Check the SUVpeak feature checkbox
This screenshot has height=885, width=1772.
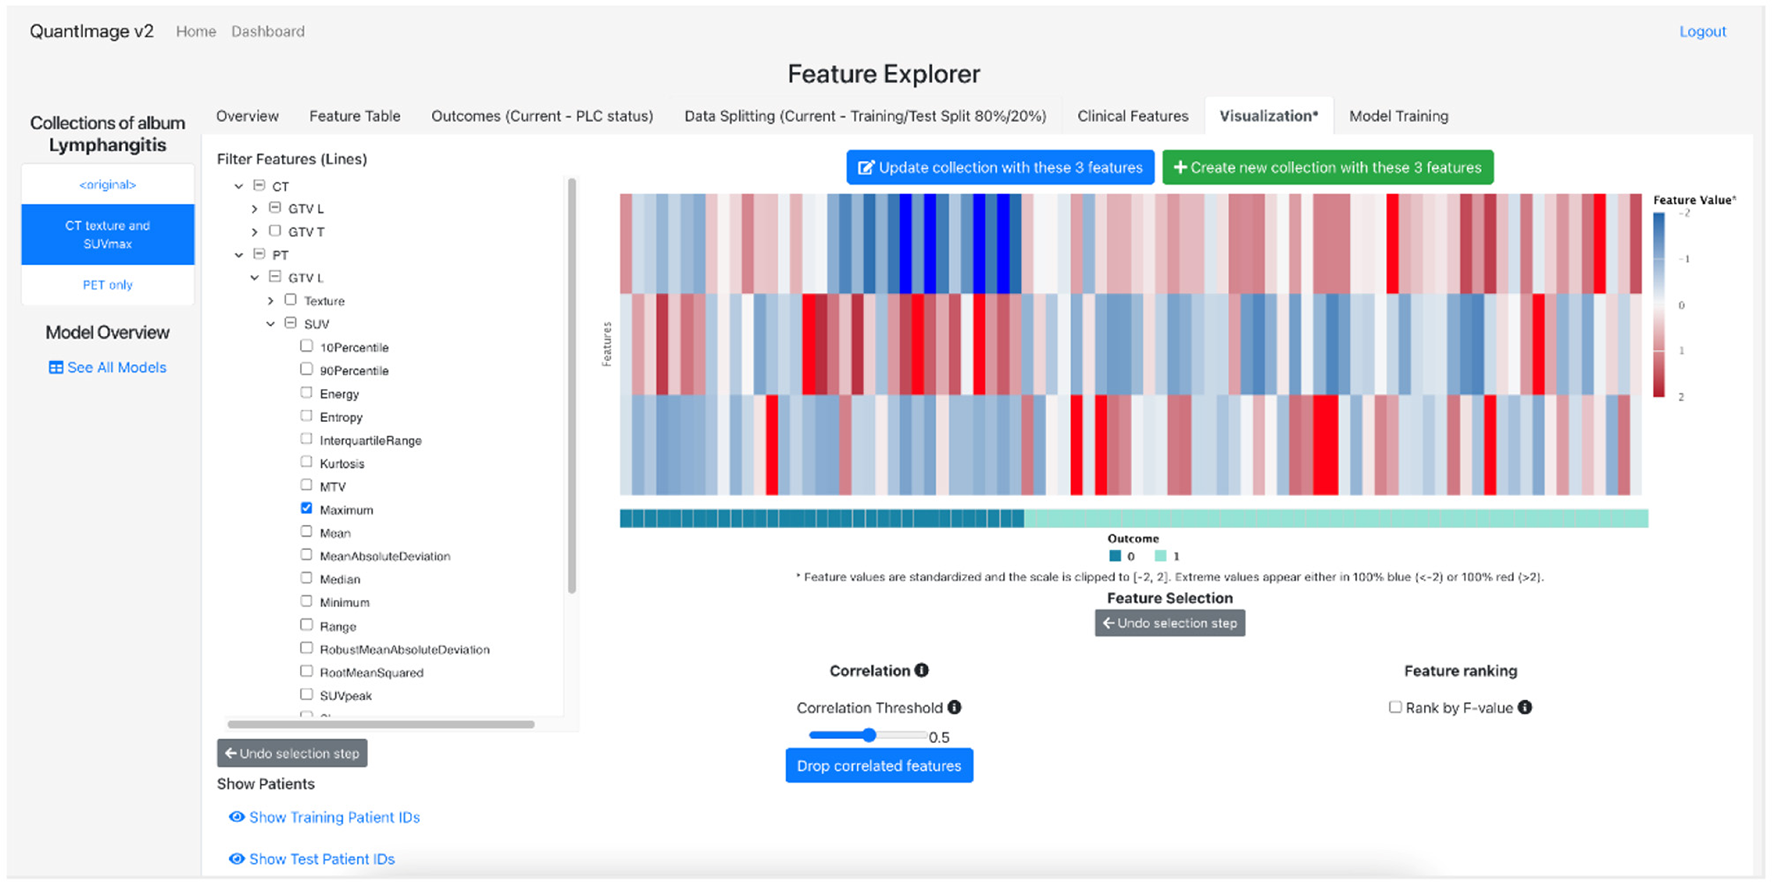[x=307, y=694]
